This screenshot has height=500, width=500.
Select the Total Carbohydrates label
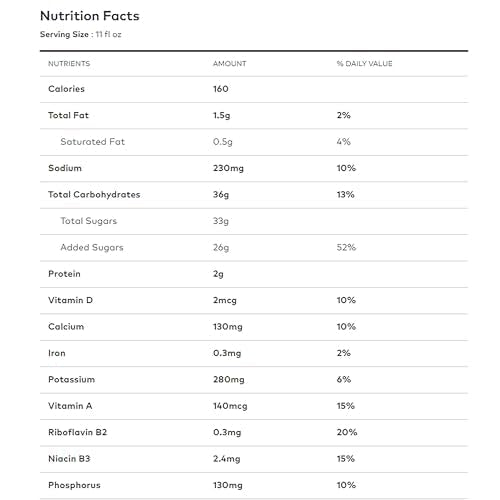point(94,194)
